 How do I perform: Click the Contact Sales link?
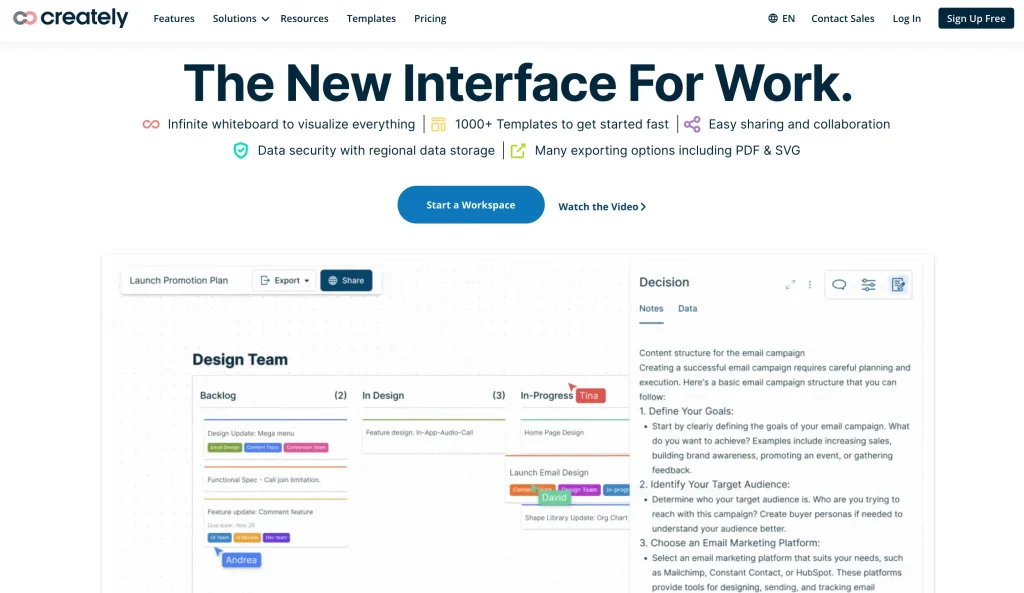842,18
